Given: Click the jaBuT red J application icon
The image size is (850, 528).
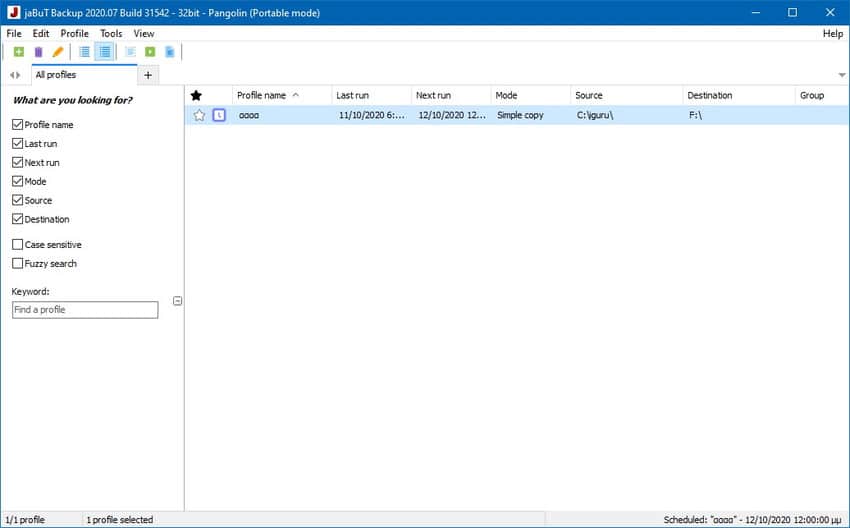Looking at the screenshot, I should 14,12.
